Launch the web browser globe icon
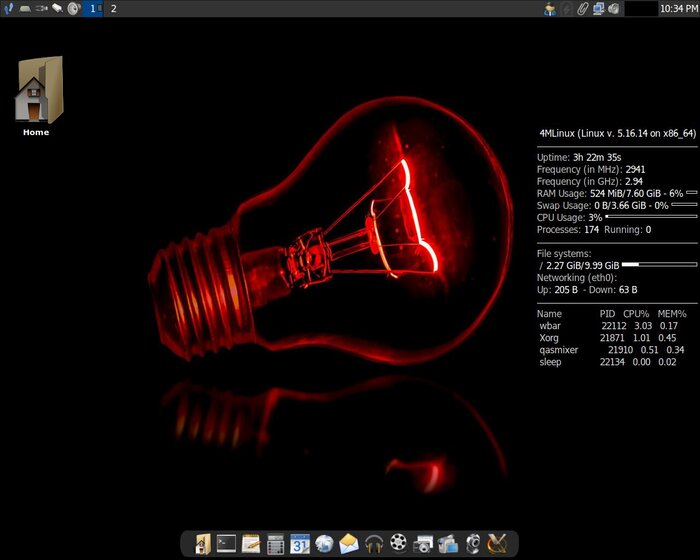700x560 pixels. pyautogui.click(x=325, y=544)
